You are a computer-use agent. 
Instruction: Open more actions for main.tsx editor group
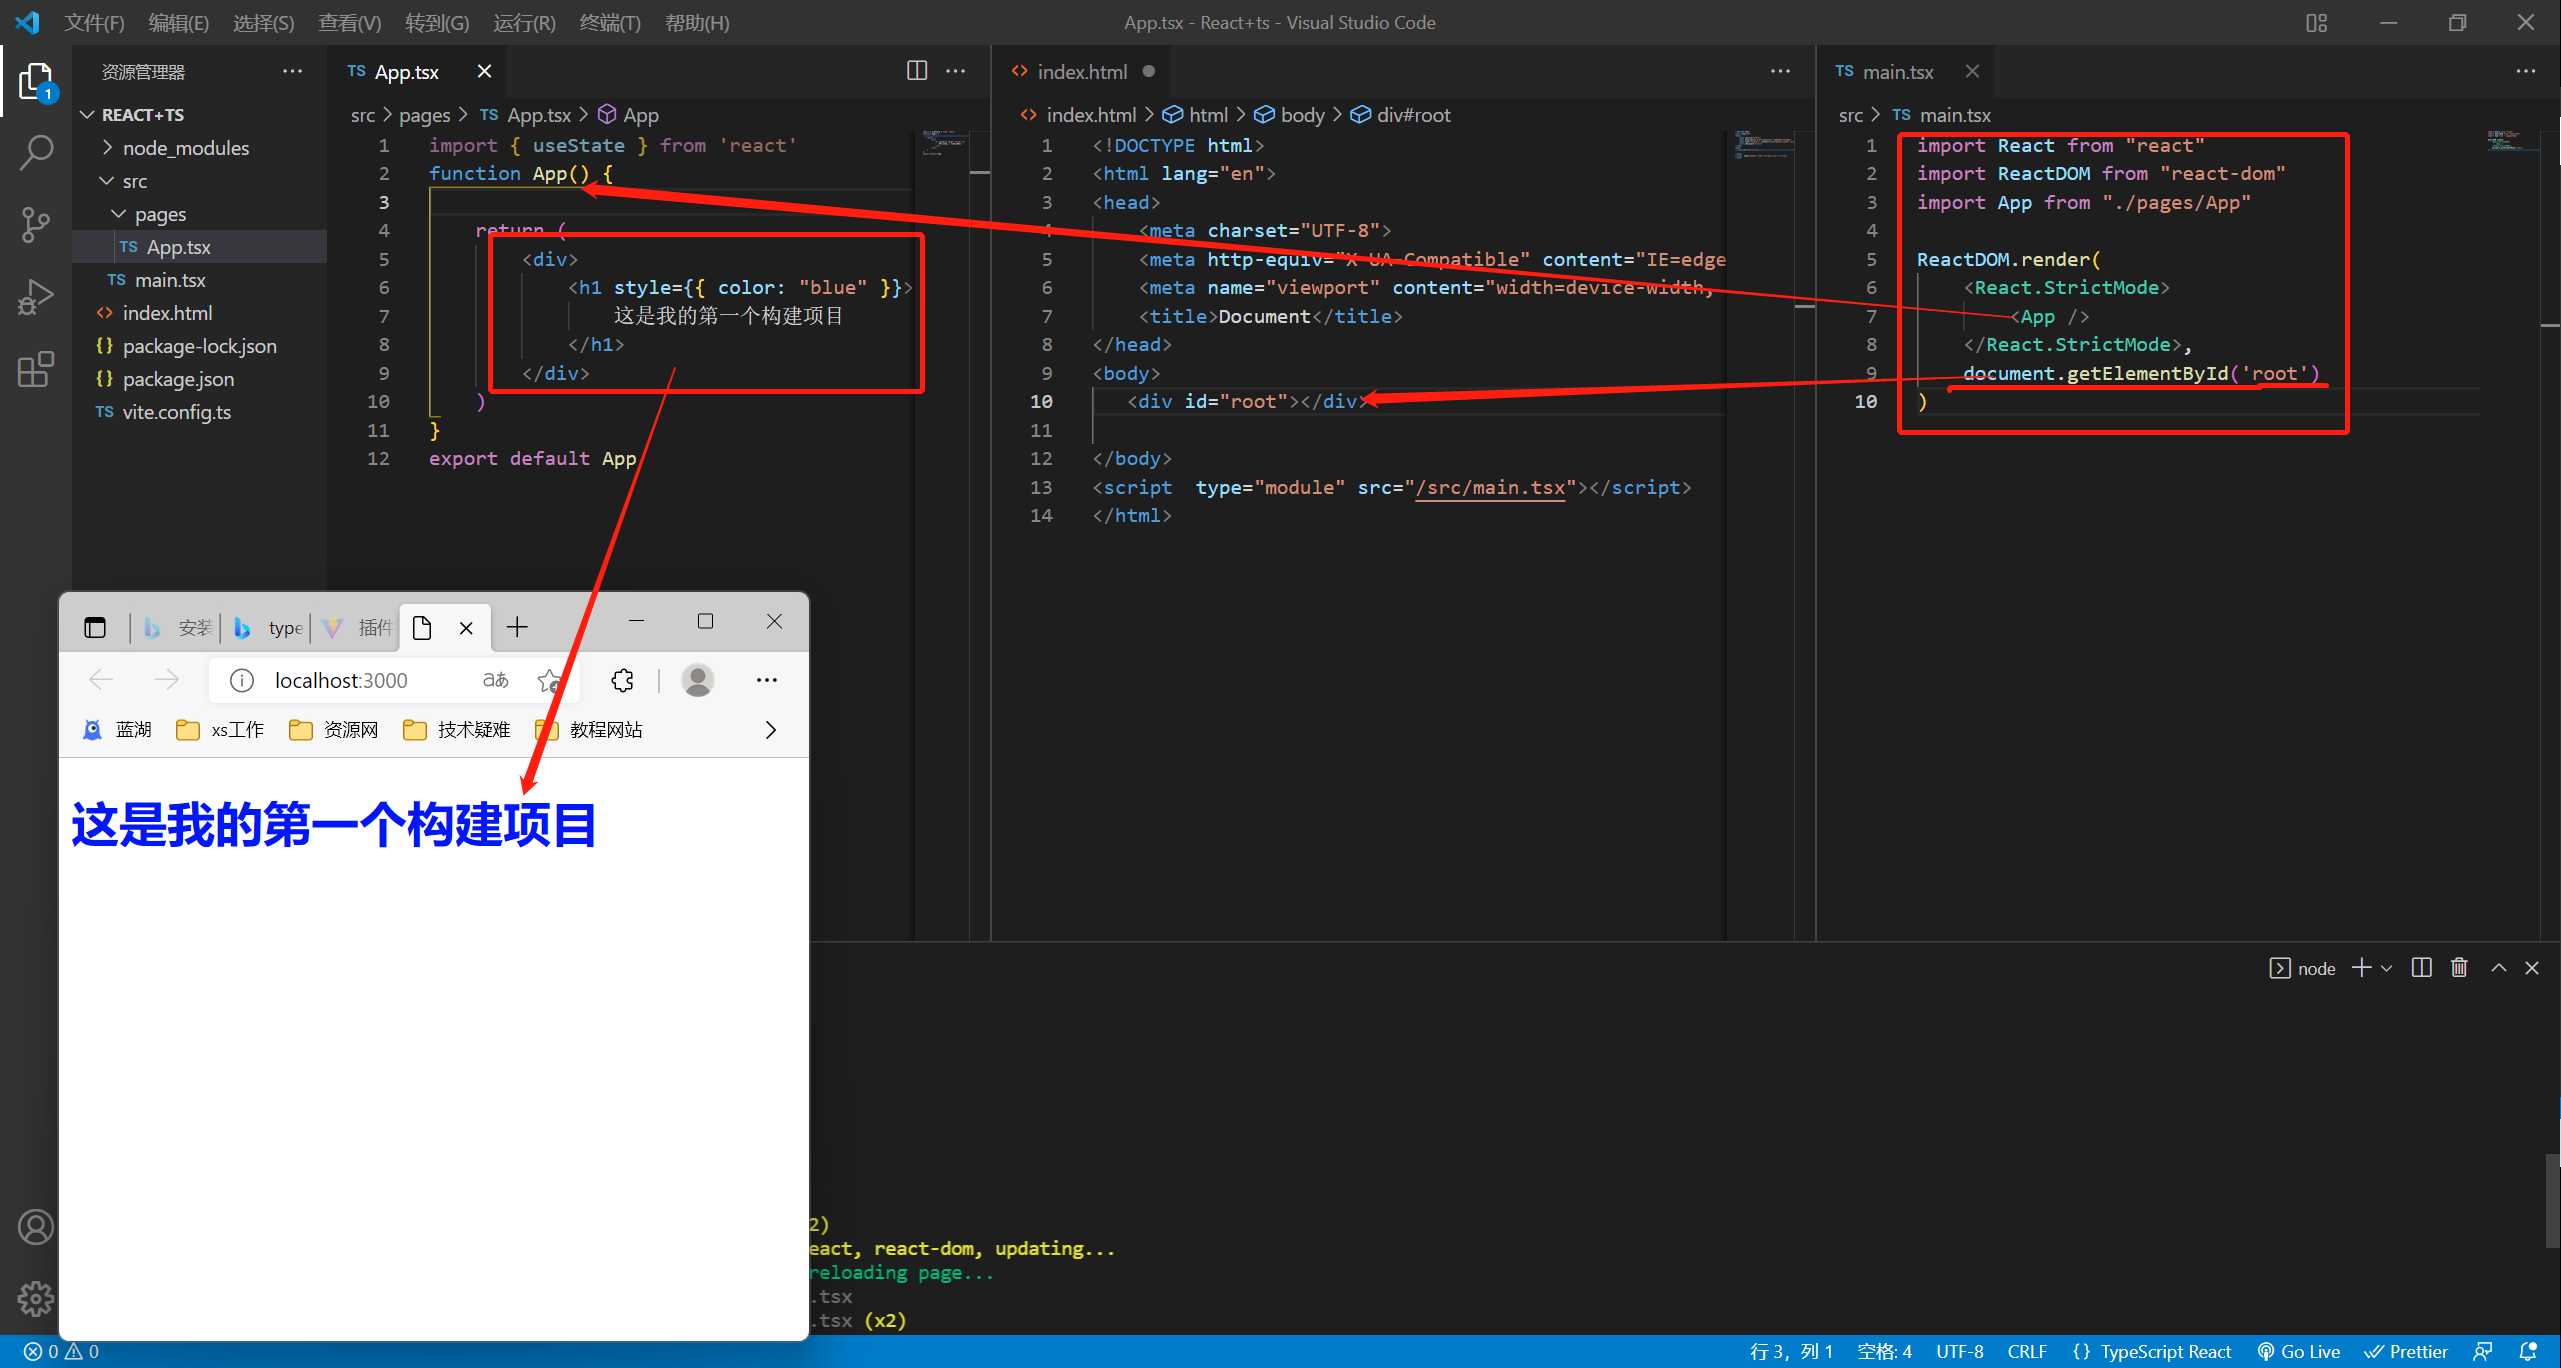[2526, 71]
